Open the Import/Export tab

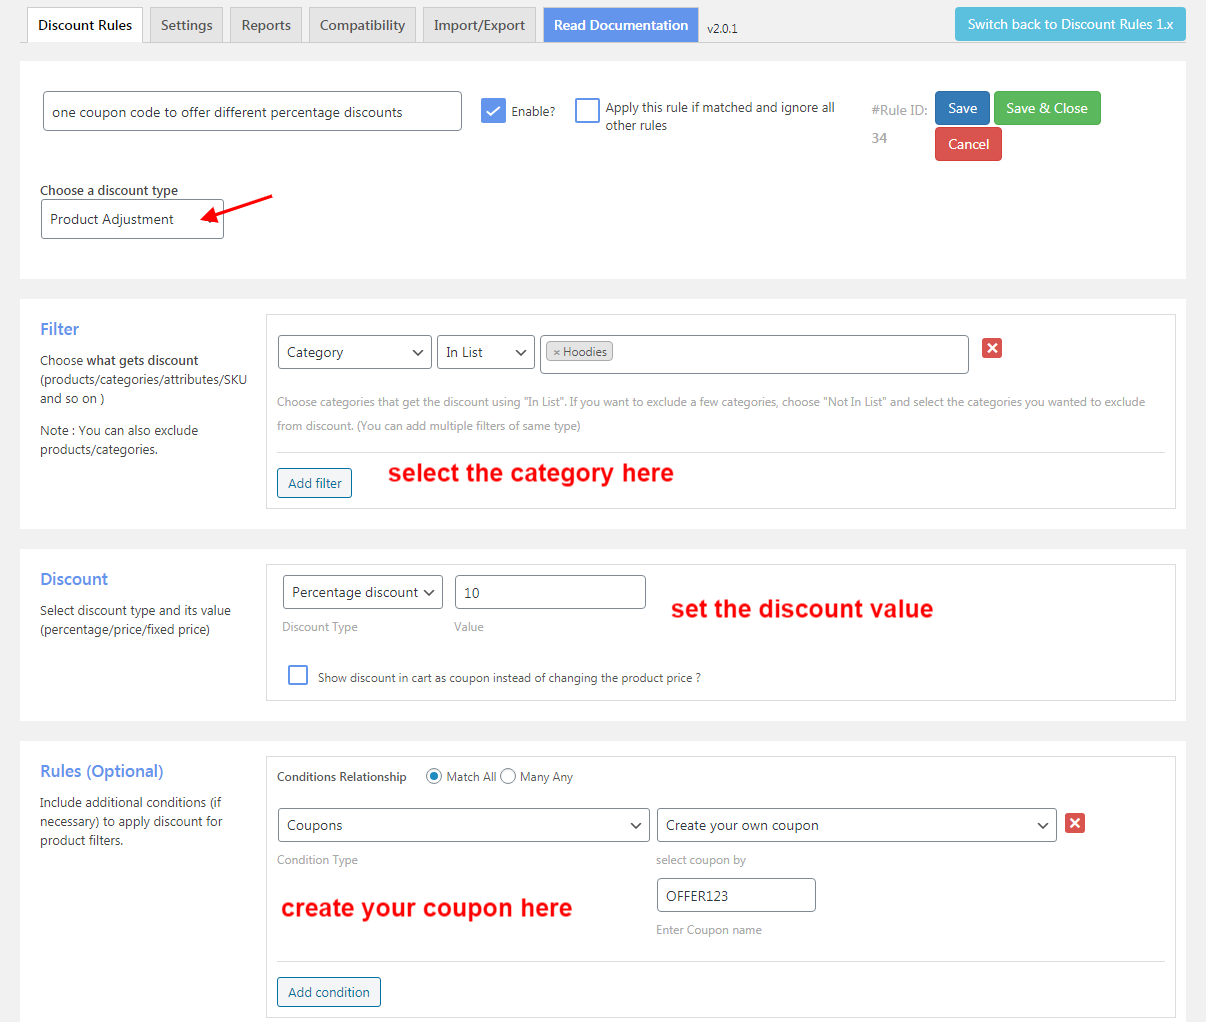click(x=479, y=25)
